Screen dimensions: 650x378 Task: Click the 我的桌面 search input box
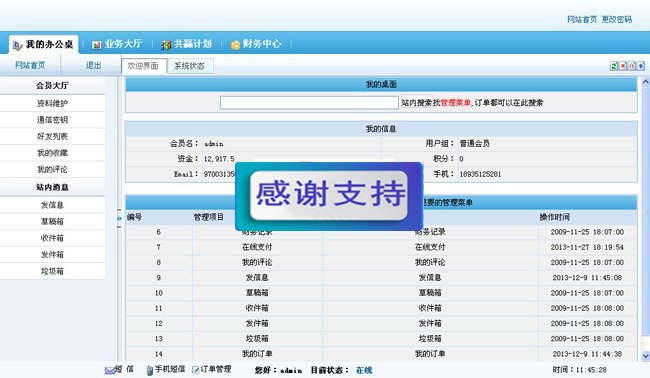[309, 103]
